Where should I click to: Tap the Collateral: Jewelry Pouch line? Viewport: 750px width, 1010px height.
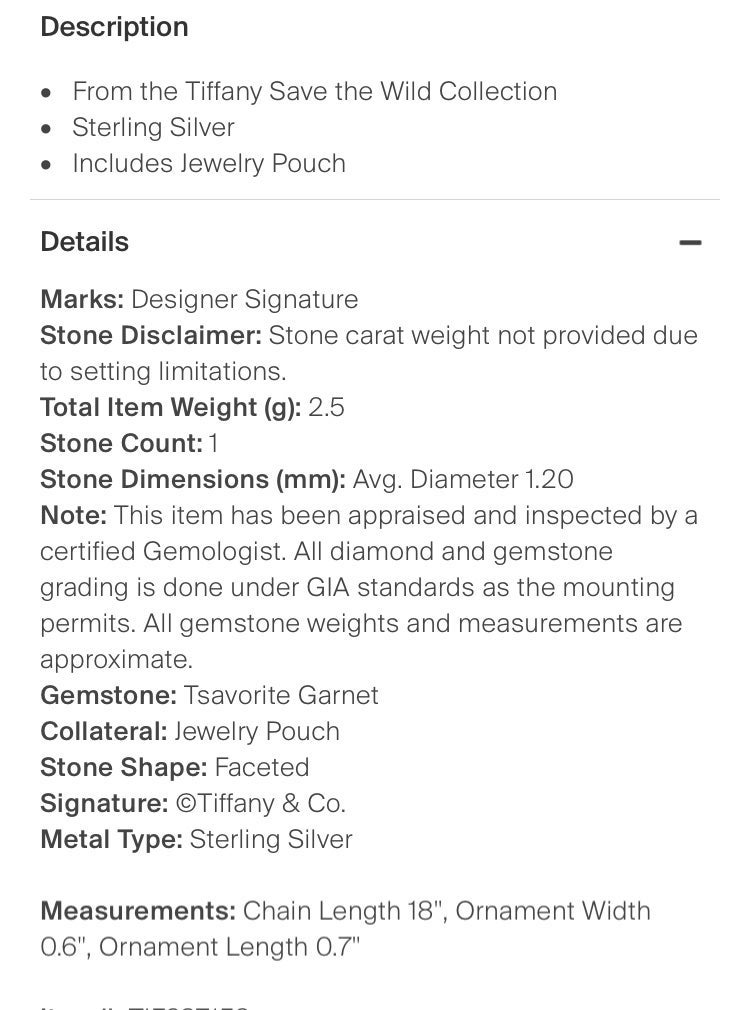tap(189, 732)
